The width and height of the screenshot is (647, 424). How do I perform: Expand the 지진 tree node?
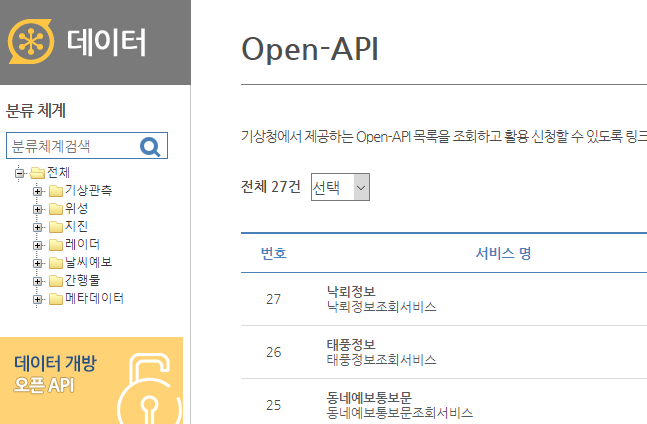(38, 227)
